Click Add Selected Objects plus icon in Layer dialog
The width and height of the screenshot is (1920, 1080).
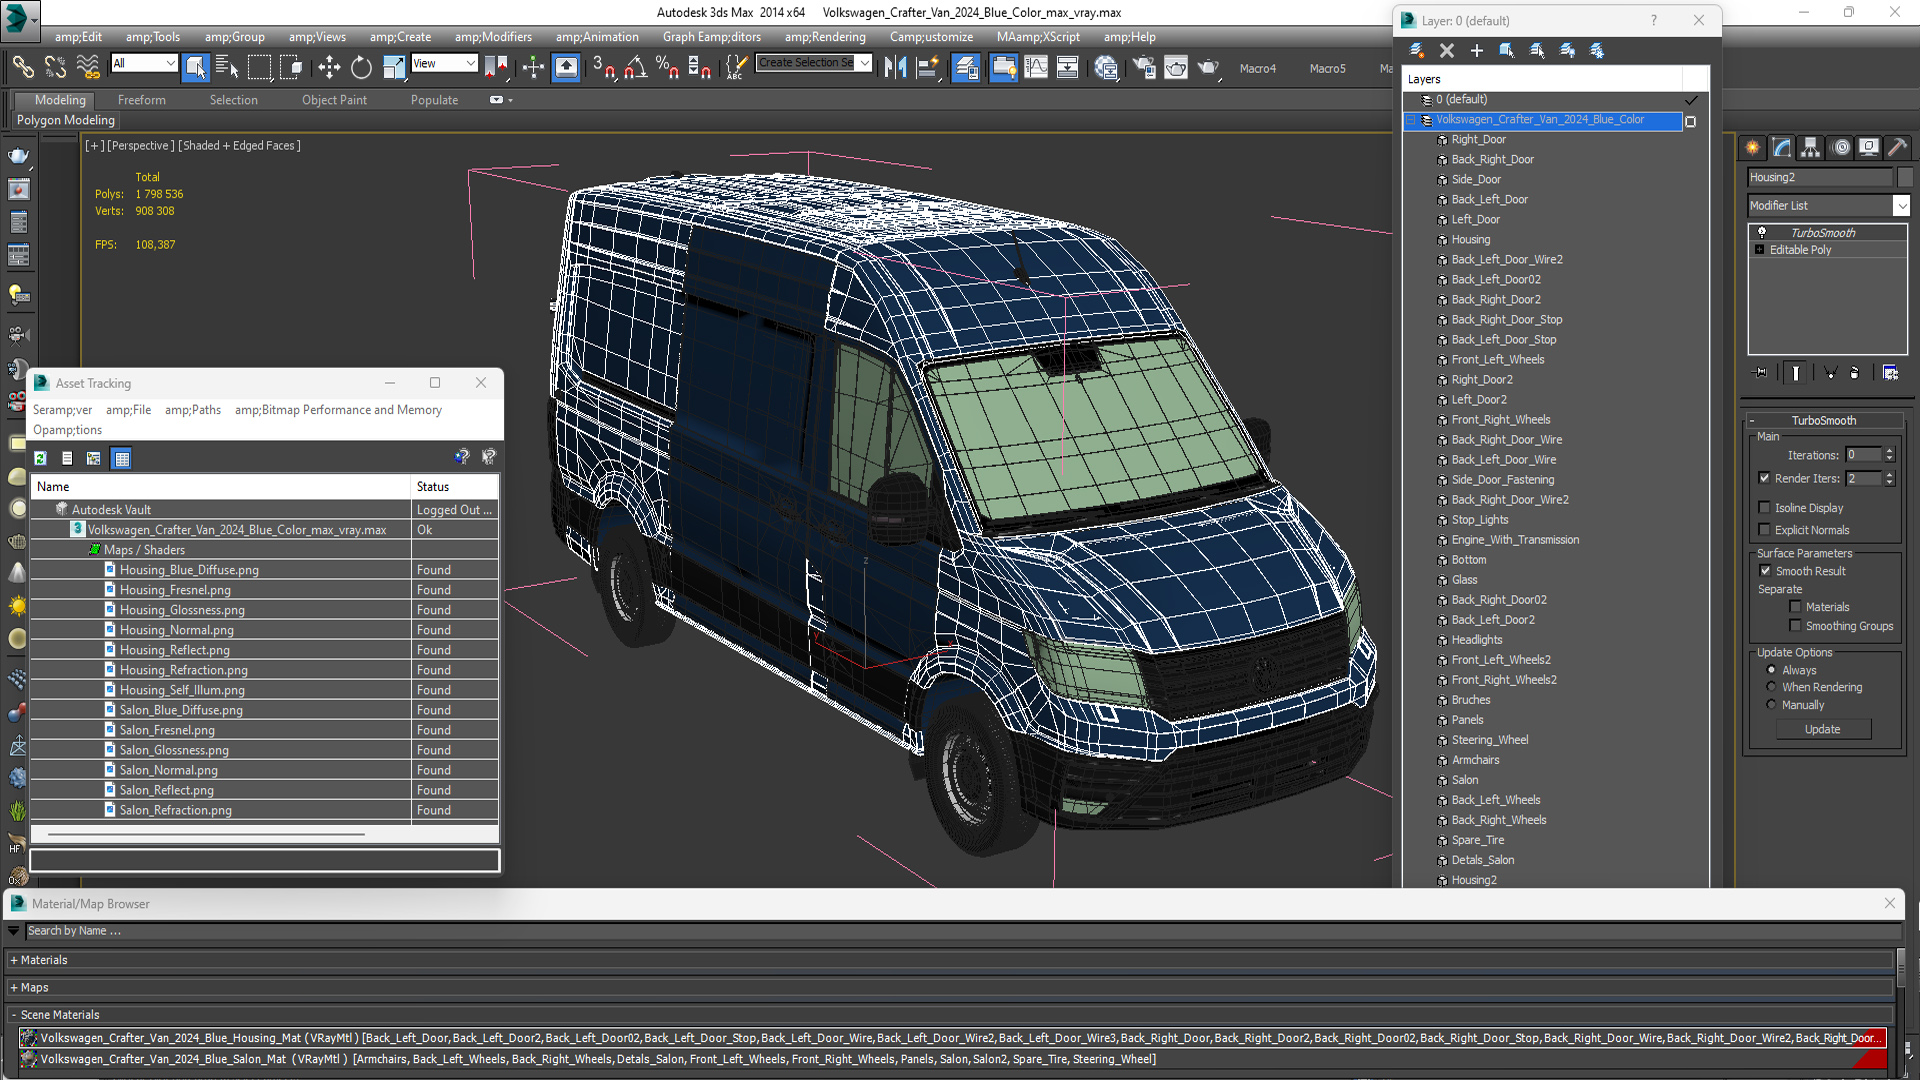pyautogui.click(x=1476, y=50)
